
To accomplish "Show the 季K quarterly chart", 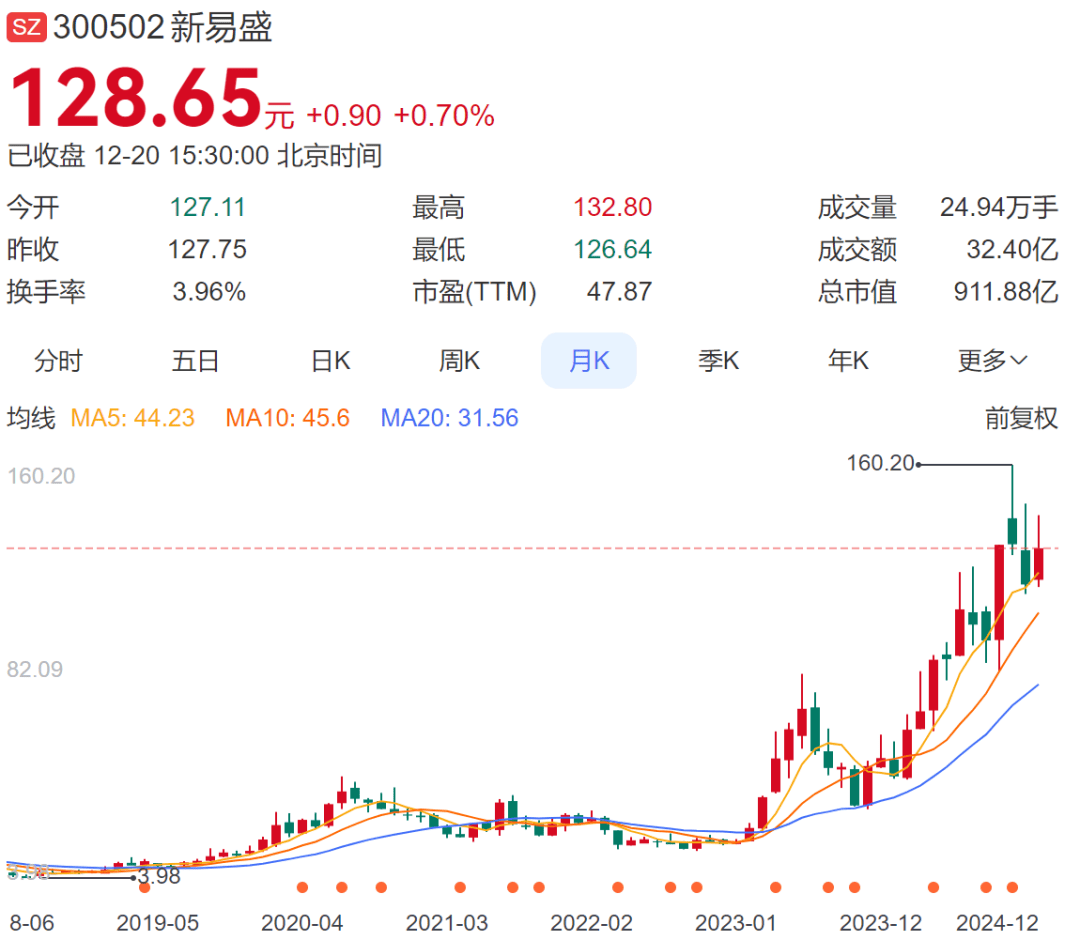I will 718,360.
